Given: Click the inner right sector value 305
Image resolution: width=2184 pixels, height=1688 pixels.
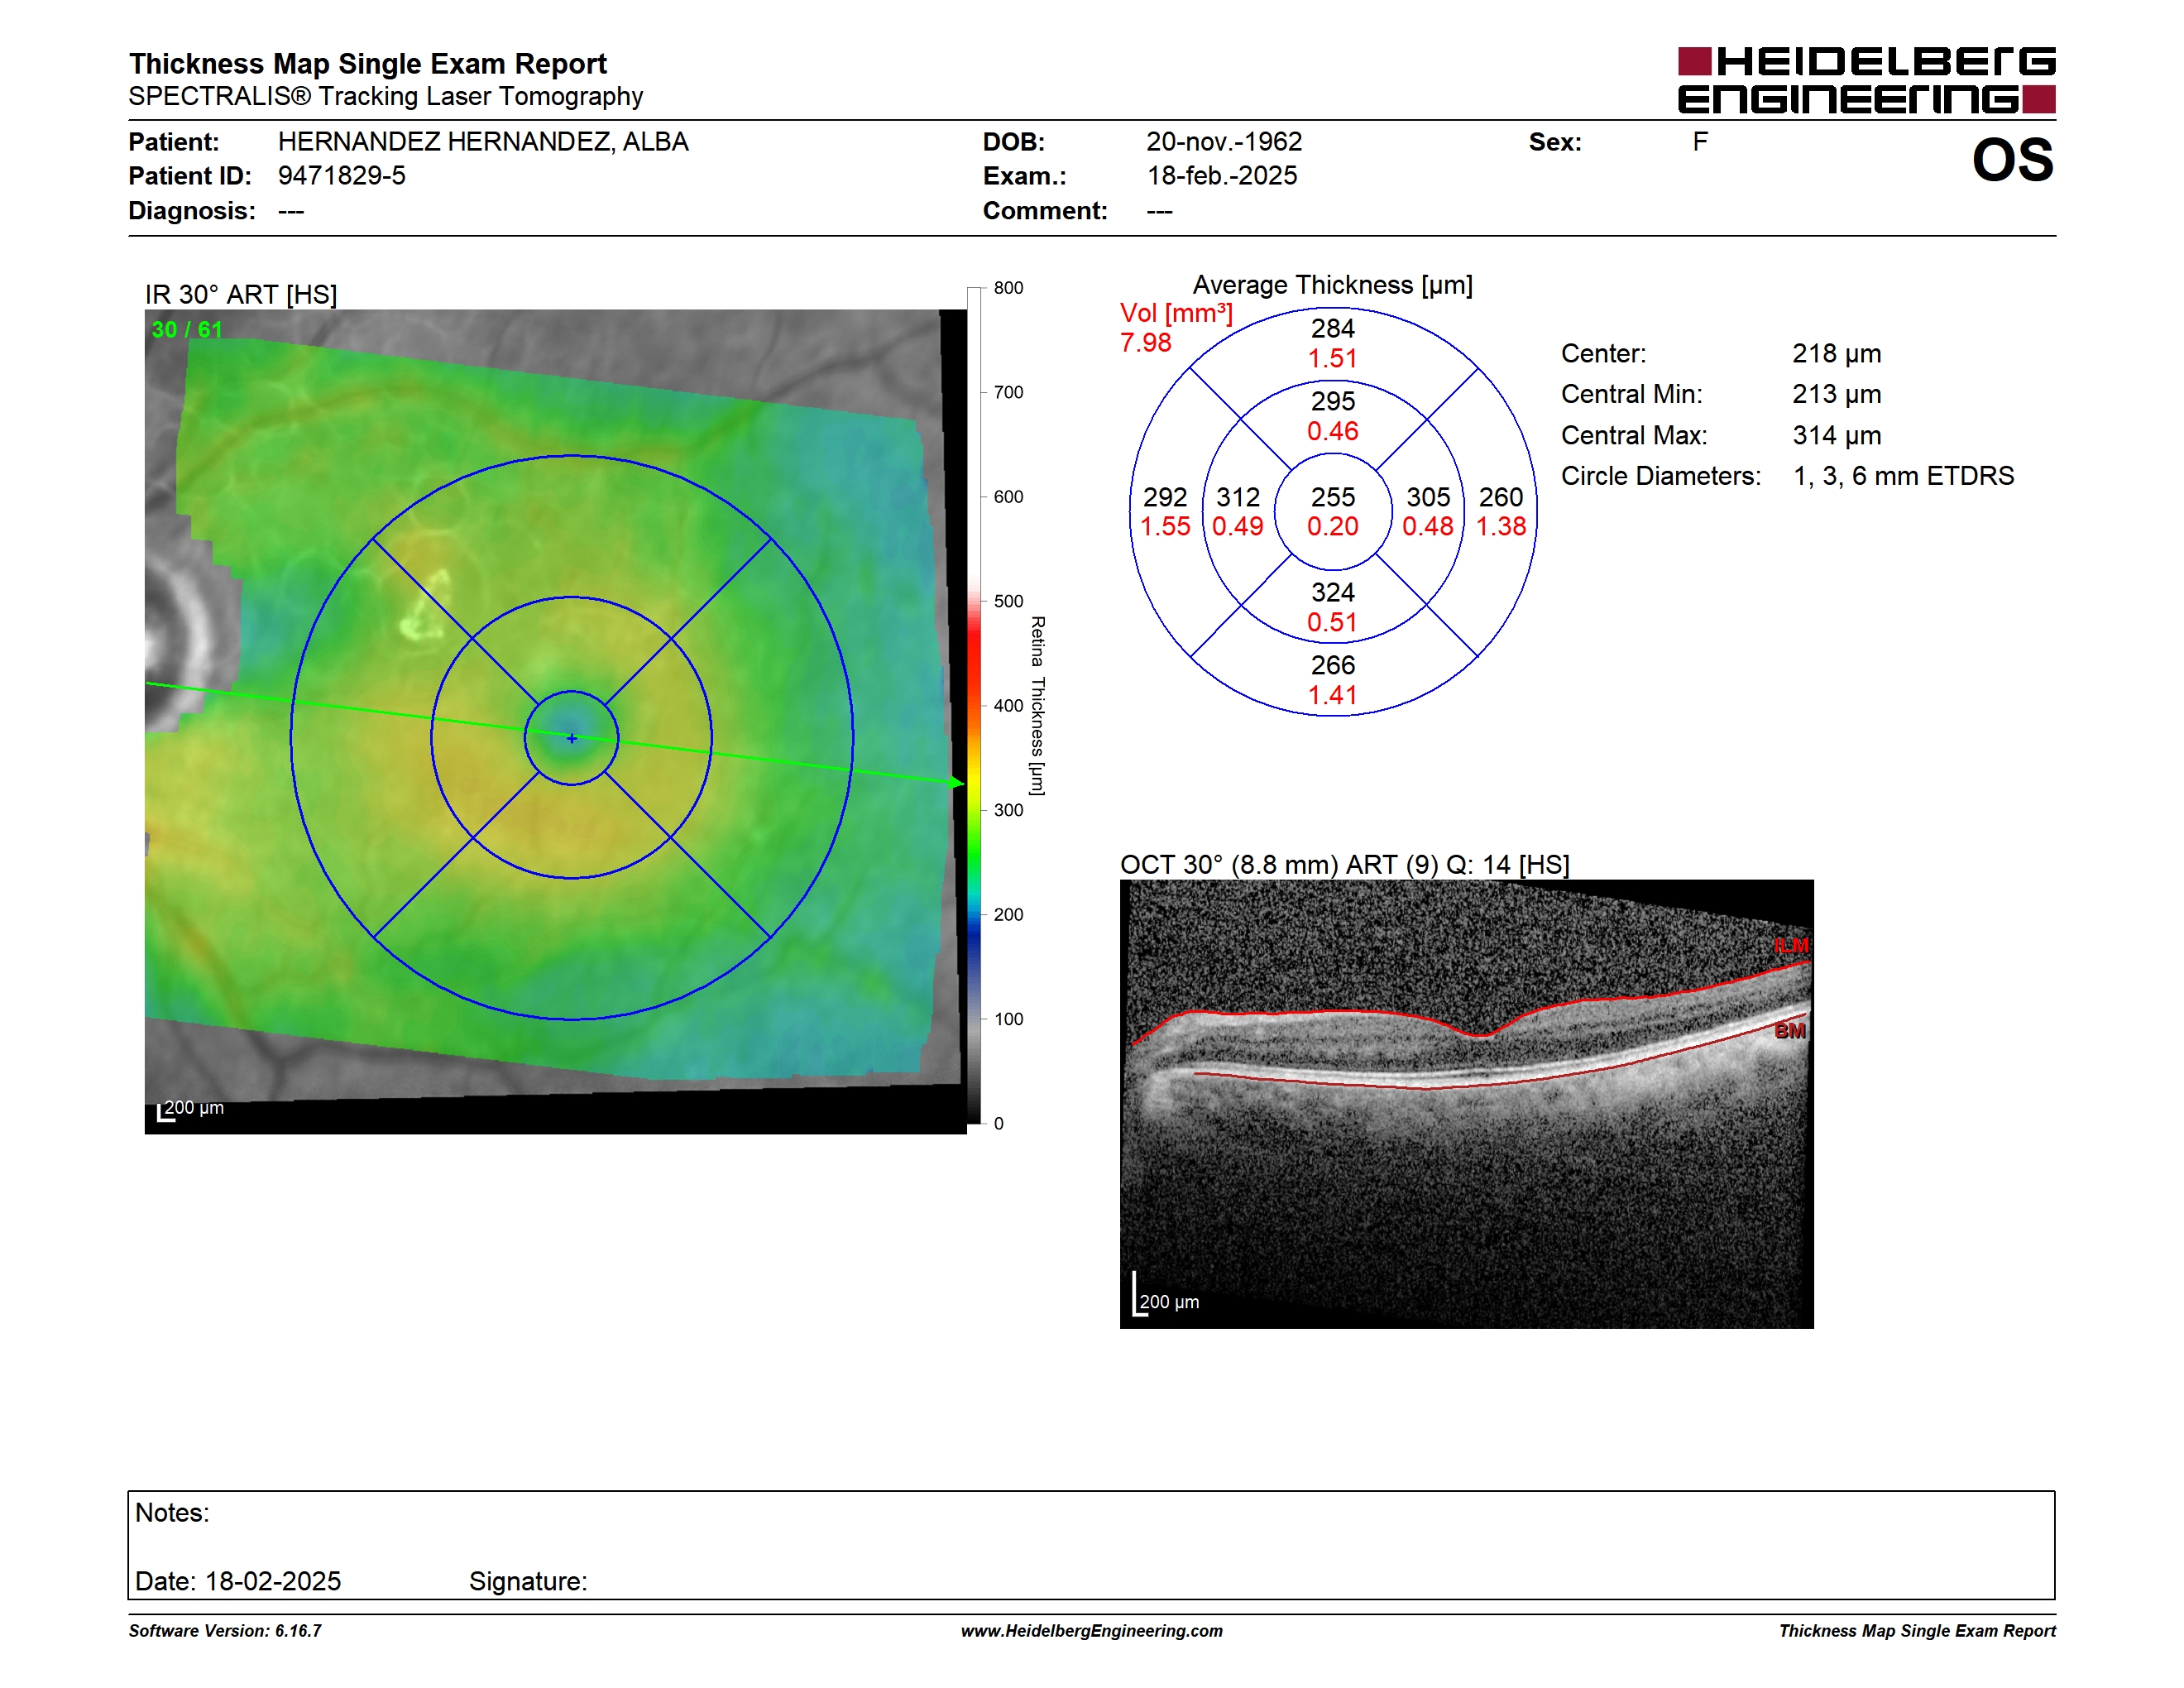Looking at the screenshot, I should (x=1428, y=497).
